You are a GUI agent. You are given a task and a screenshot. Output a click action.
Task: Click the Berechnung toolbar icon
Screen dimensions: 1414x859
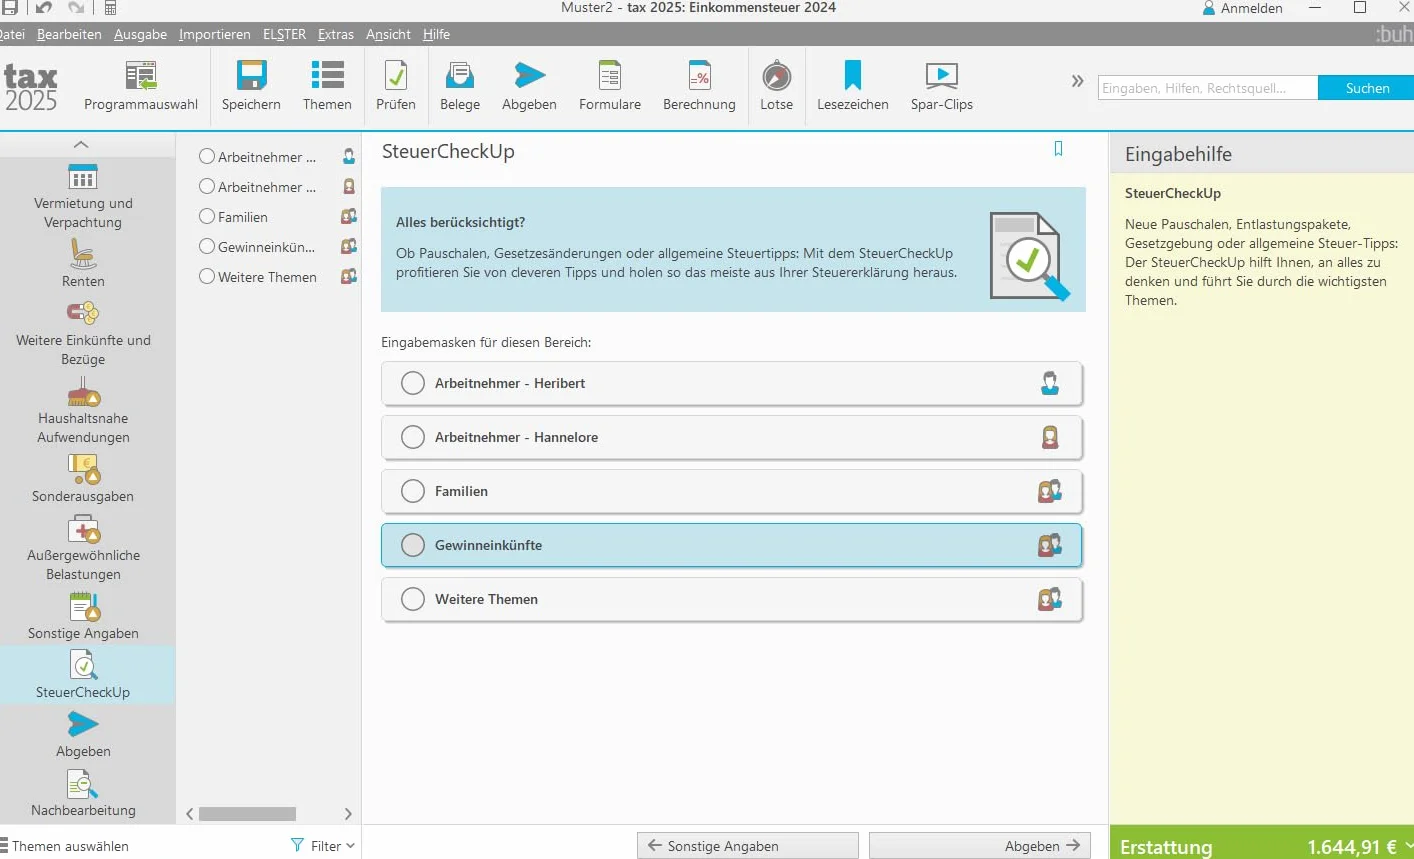pyautogui.click(x=699, y=76)
